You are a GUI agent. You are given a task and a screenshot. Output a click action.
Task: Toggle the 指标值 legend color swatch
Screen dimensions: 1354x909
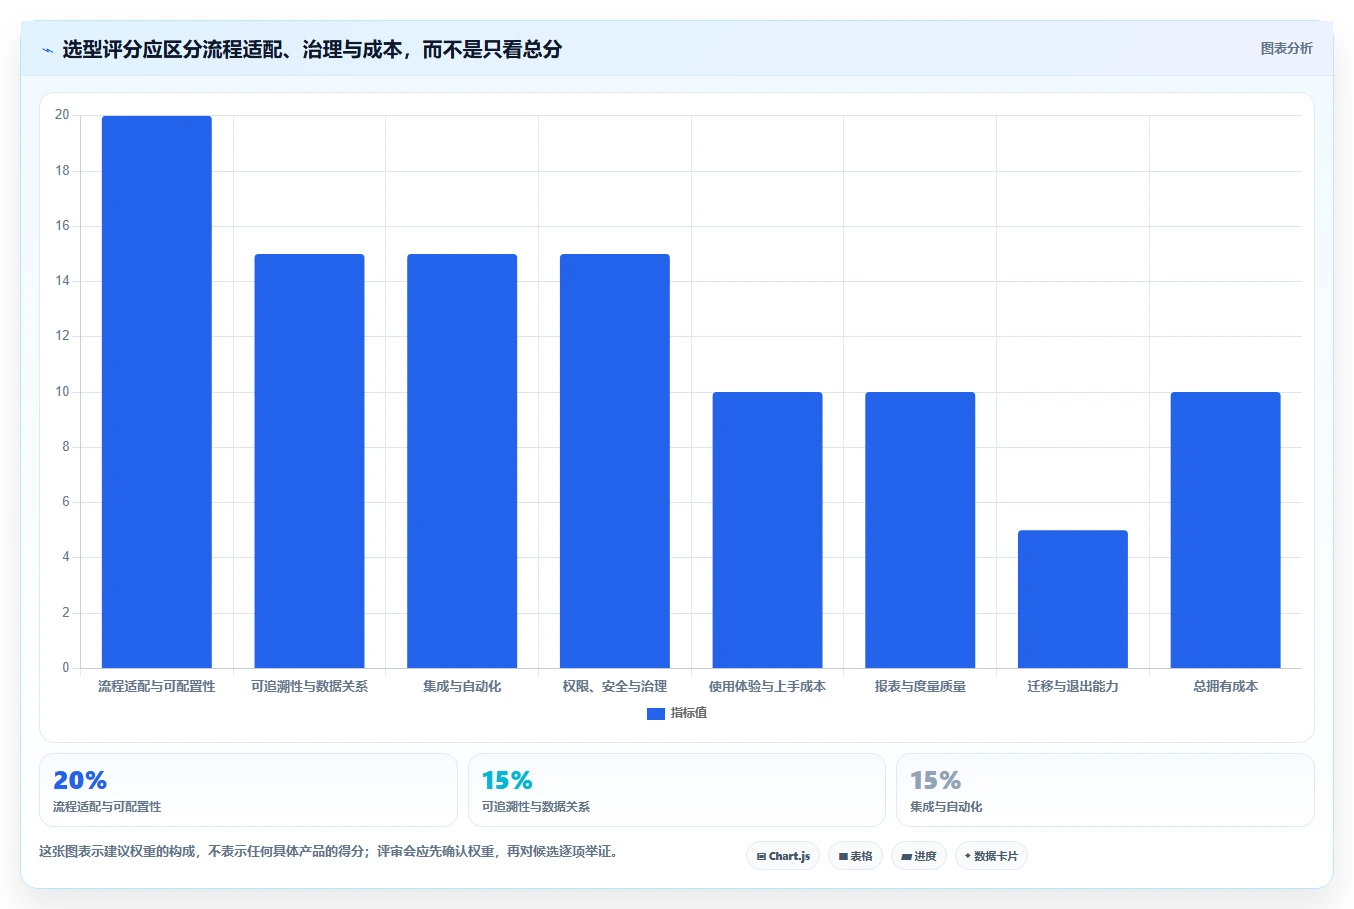[656, 714]
